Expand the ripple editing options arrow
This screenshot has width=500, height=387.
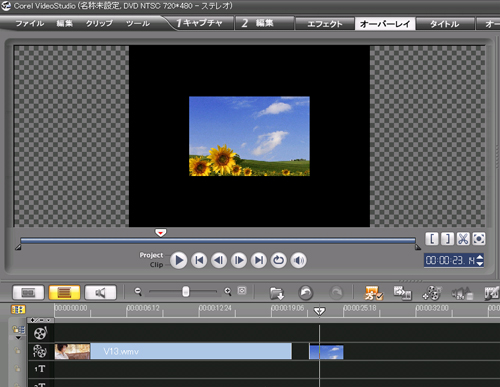pos(18,338)
